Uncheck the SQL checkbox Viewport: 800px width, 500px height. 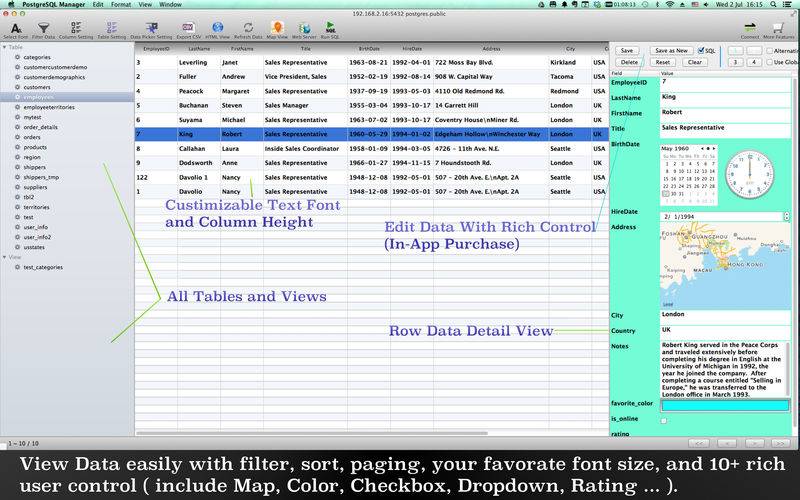pyautogui.click(x=701, y=49)
